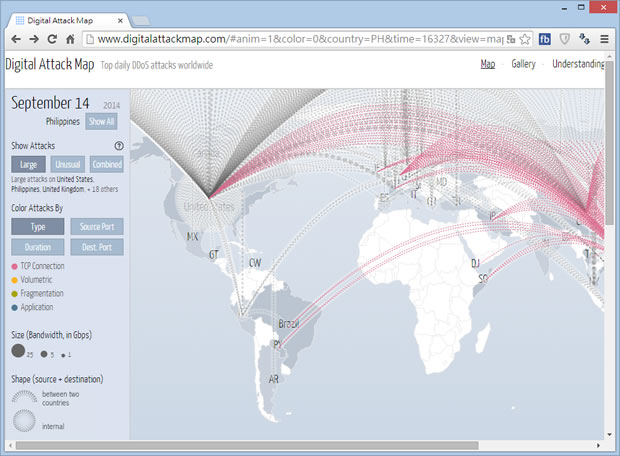Click the scroll down arrow

tap(609, 435)
